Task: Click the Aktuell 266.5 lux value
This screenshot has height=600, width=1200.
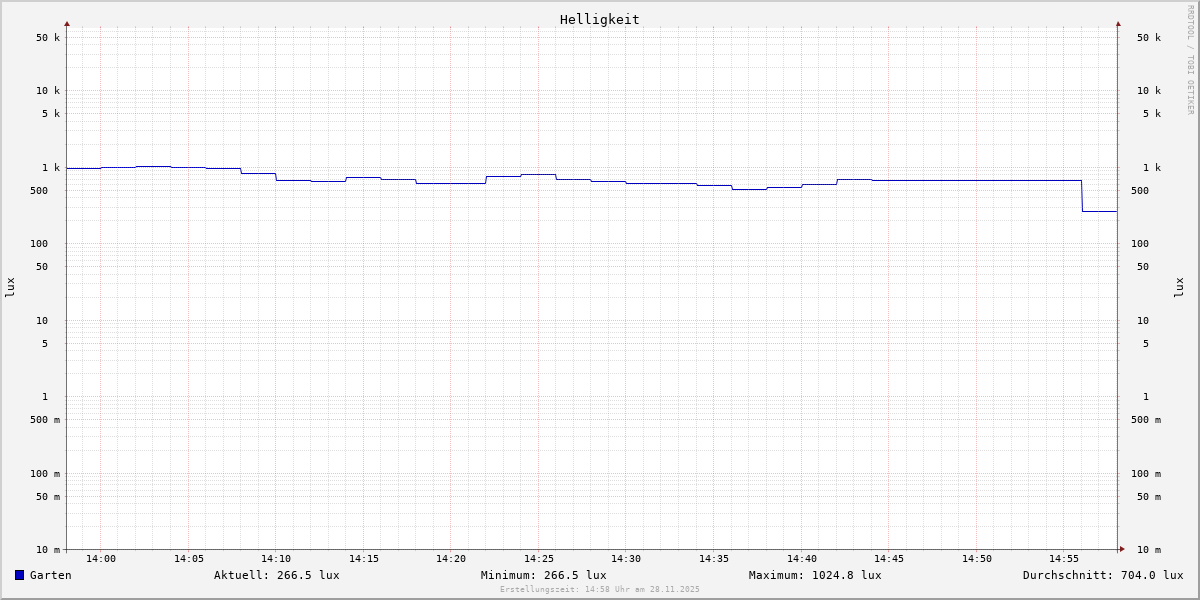Action: tap(276, 575)
